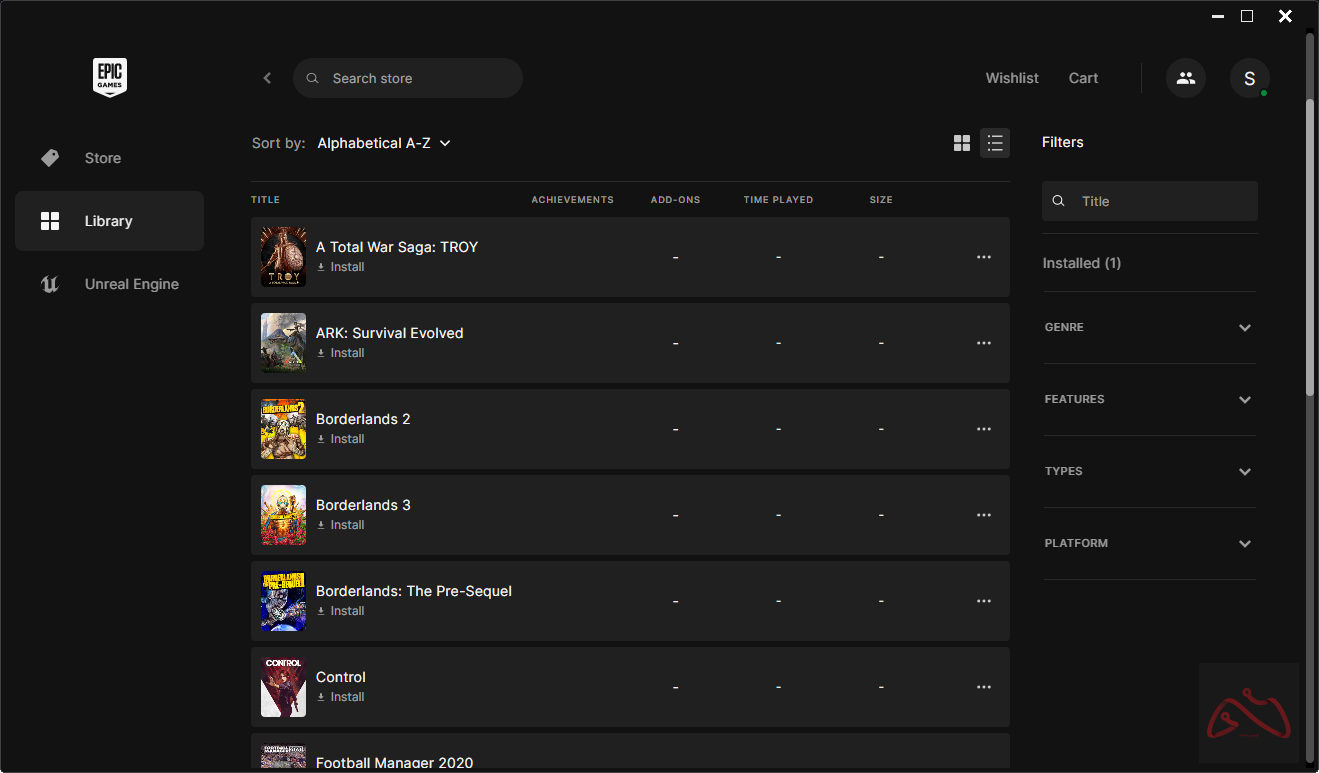Click the Epic Games logo
Screen dimensions: 1319x773
pos(110,77)
